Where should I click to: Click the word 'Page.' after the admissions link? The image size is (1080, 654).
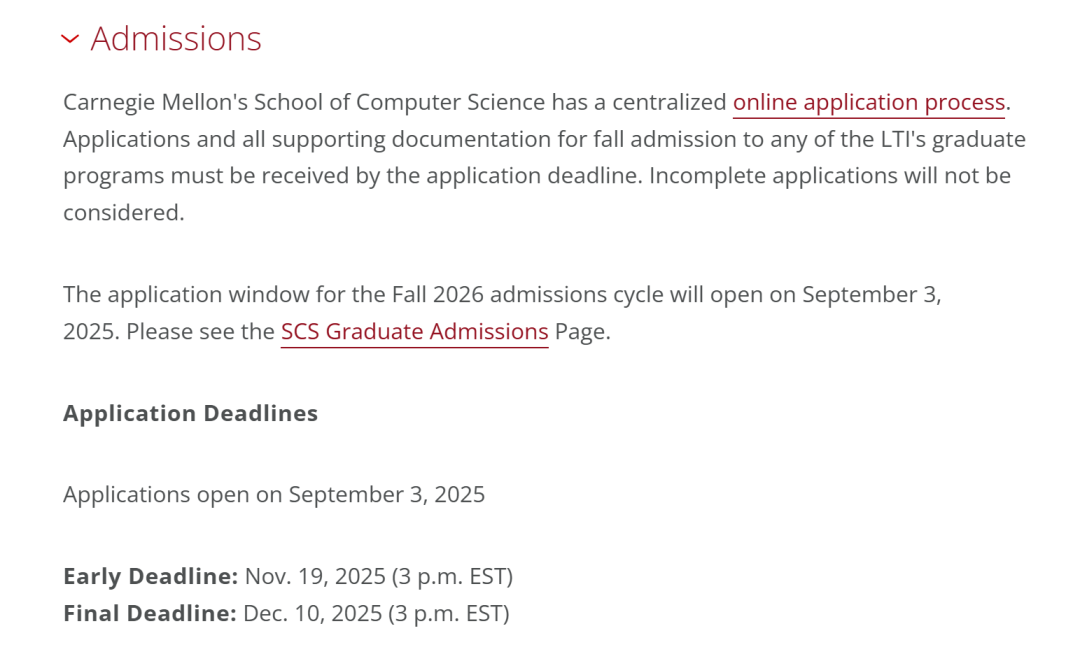[582, 331]
